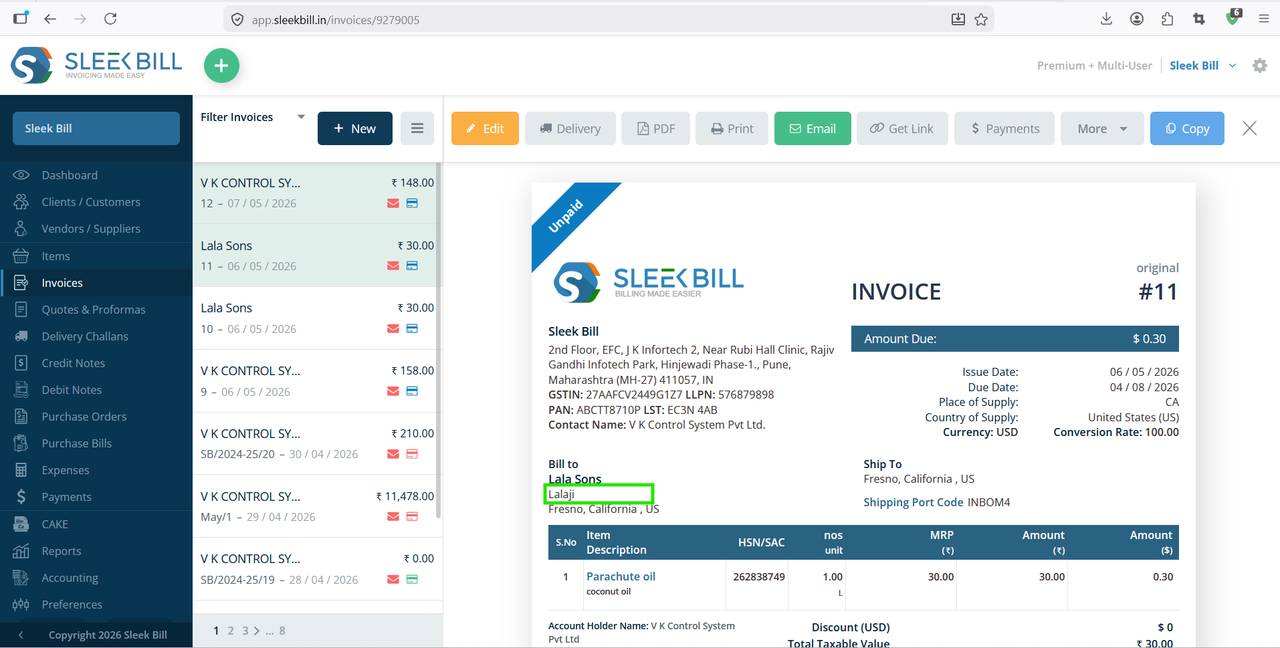
Task: Select invoice SB/2024-25/19 for ₹ 0.00
Action: [x=316, y=569]
